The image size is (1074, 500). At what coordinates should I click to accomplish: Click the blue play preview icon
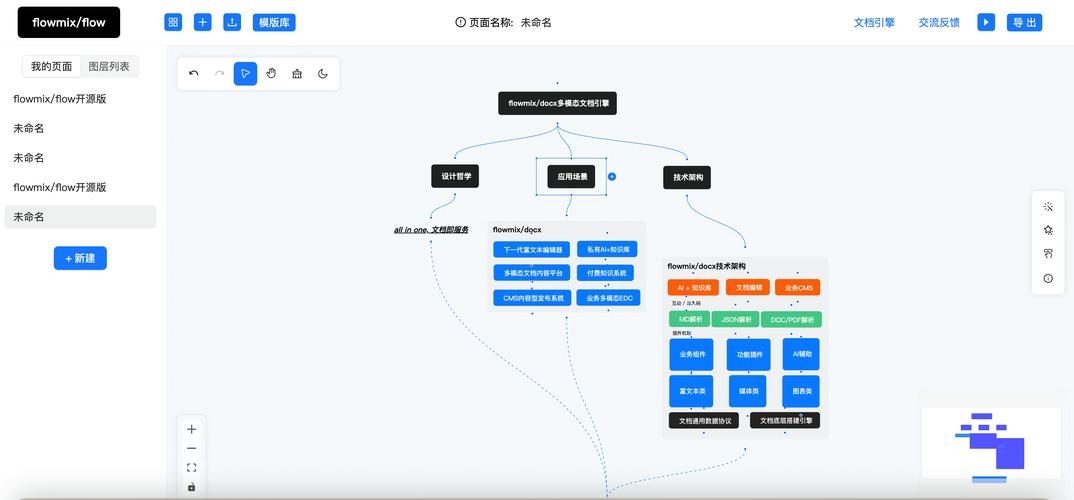[986, 22]
